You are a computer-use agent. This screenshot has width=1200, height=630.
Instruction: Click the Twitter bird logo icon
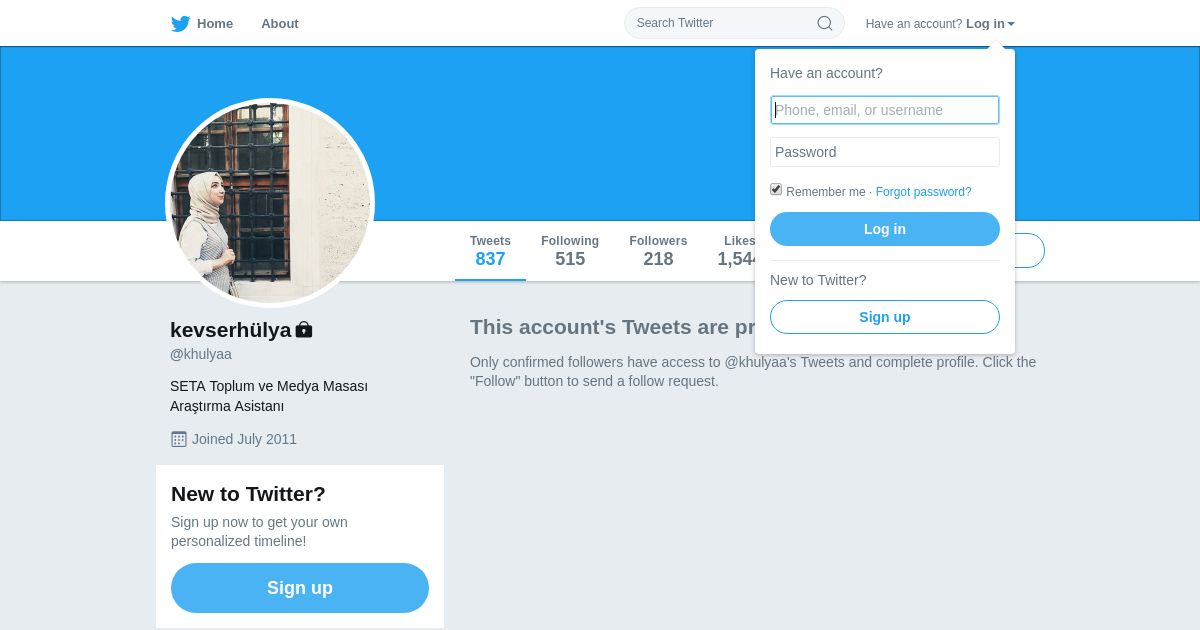coord(180,24)
